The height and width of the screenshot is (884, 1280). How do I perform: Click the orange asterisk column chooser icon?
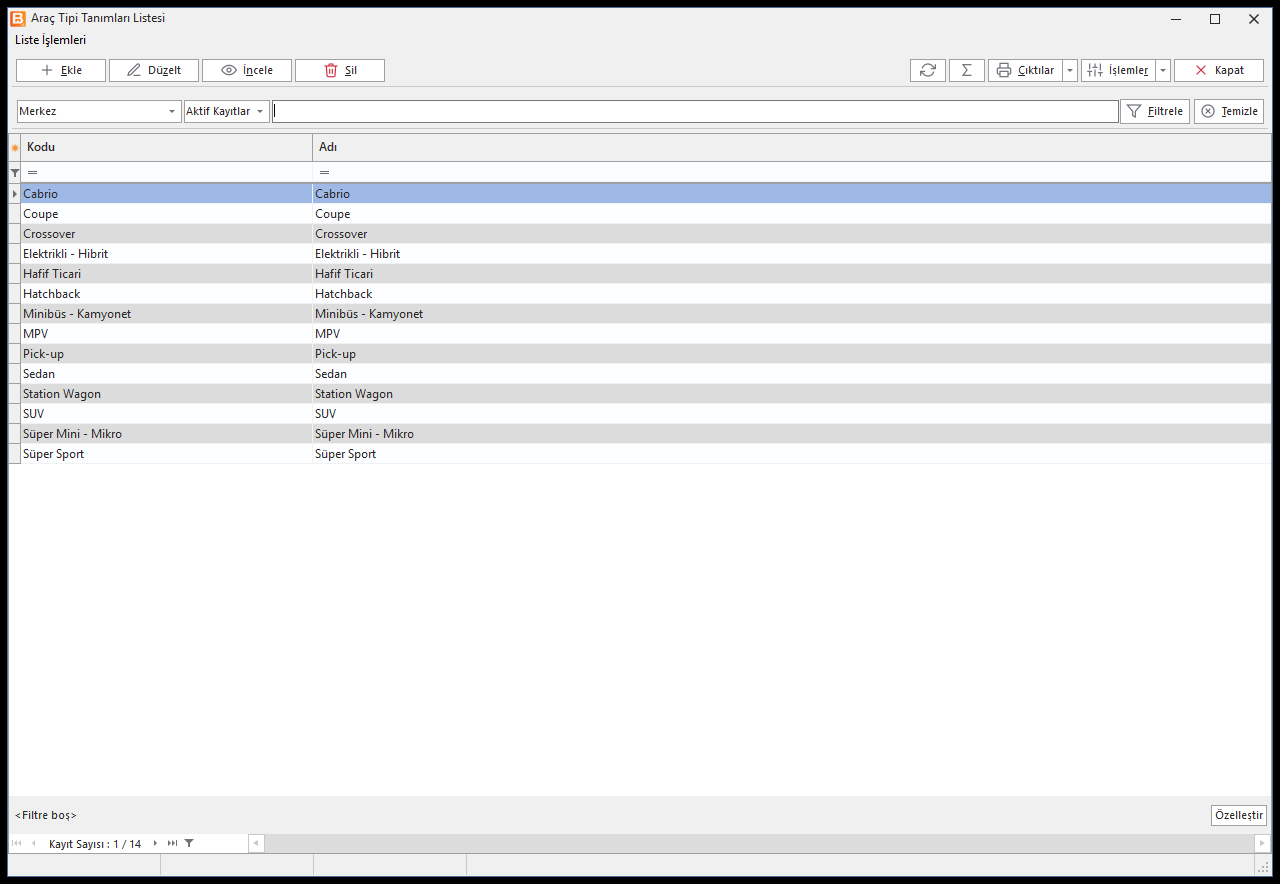[14, 148]
